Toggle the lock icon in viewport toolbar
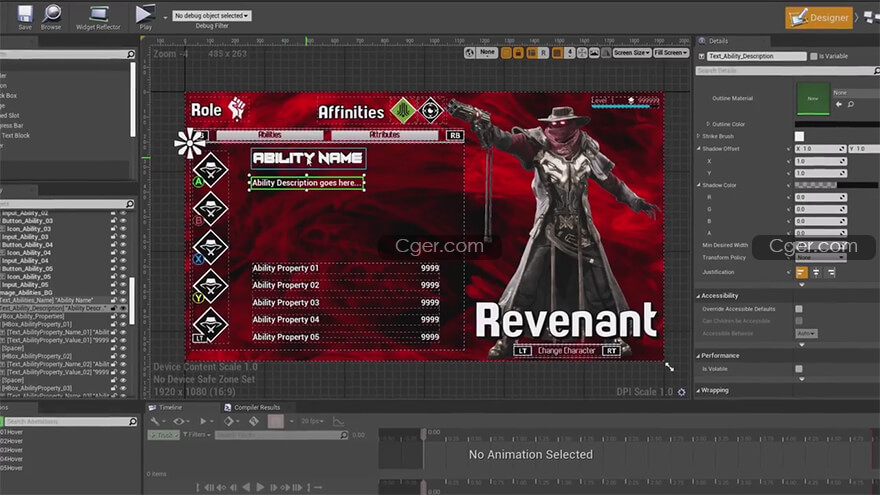The image size is (880, 495). pos(518,53)
